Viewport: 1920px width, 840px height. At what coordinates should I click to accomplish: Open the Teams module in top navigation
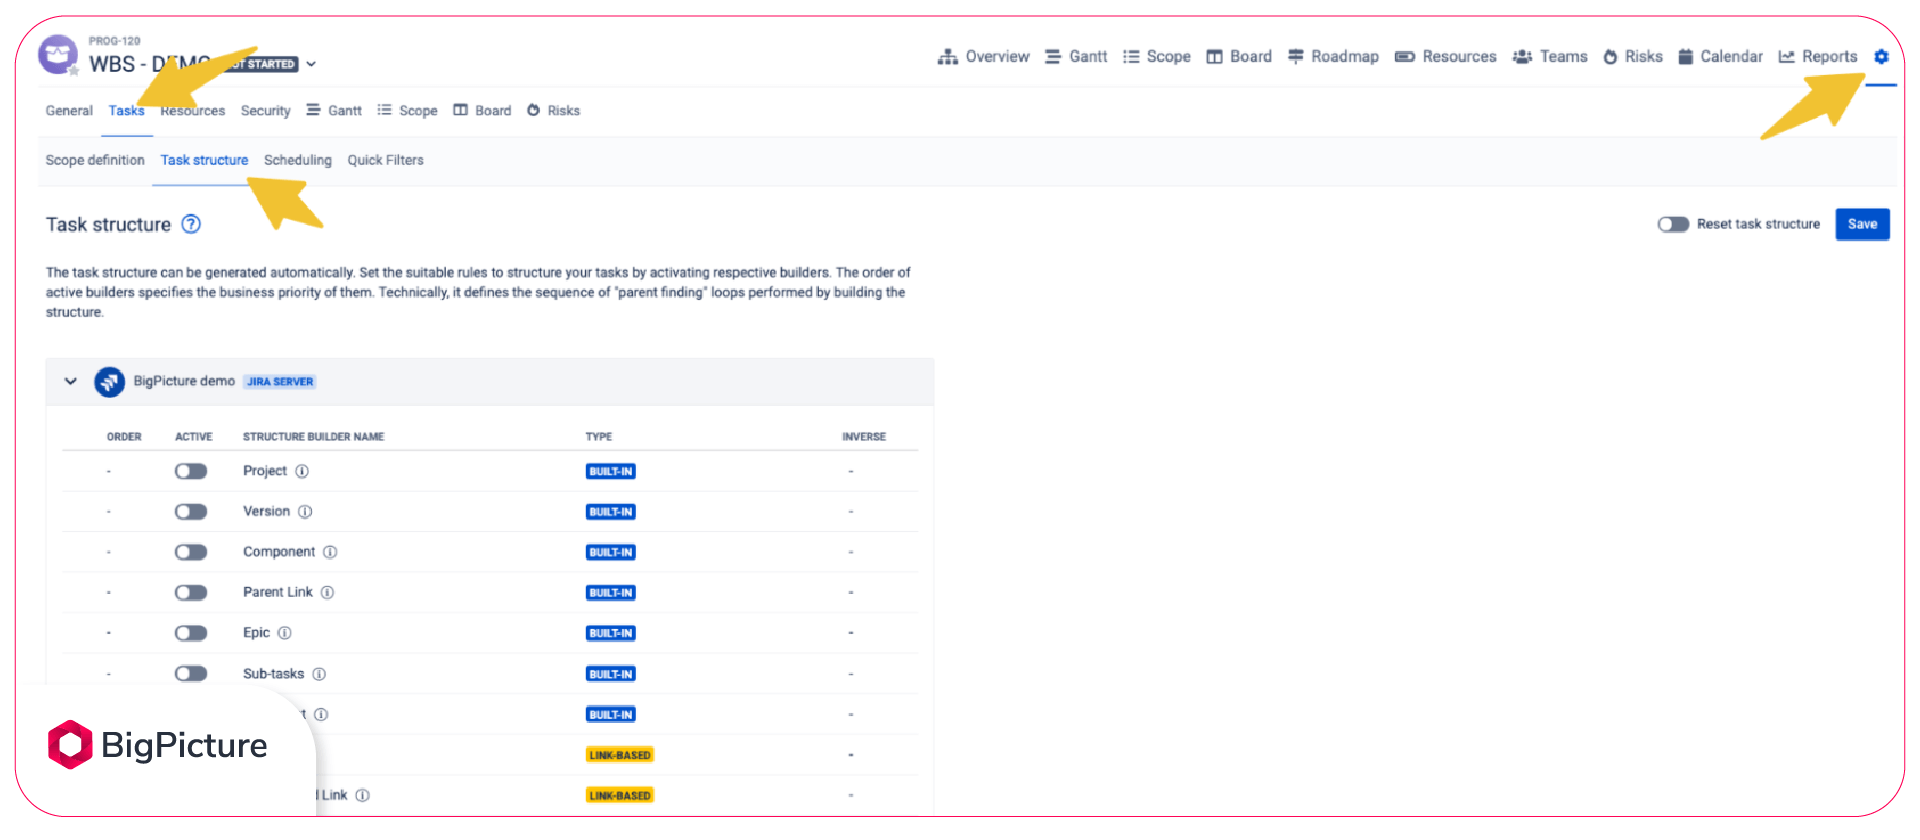(x=1550, y=57)
